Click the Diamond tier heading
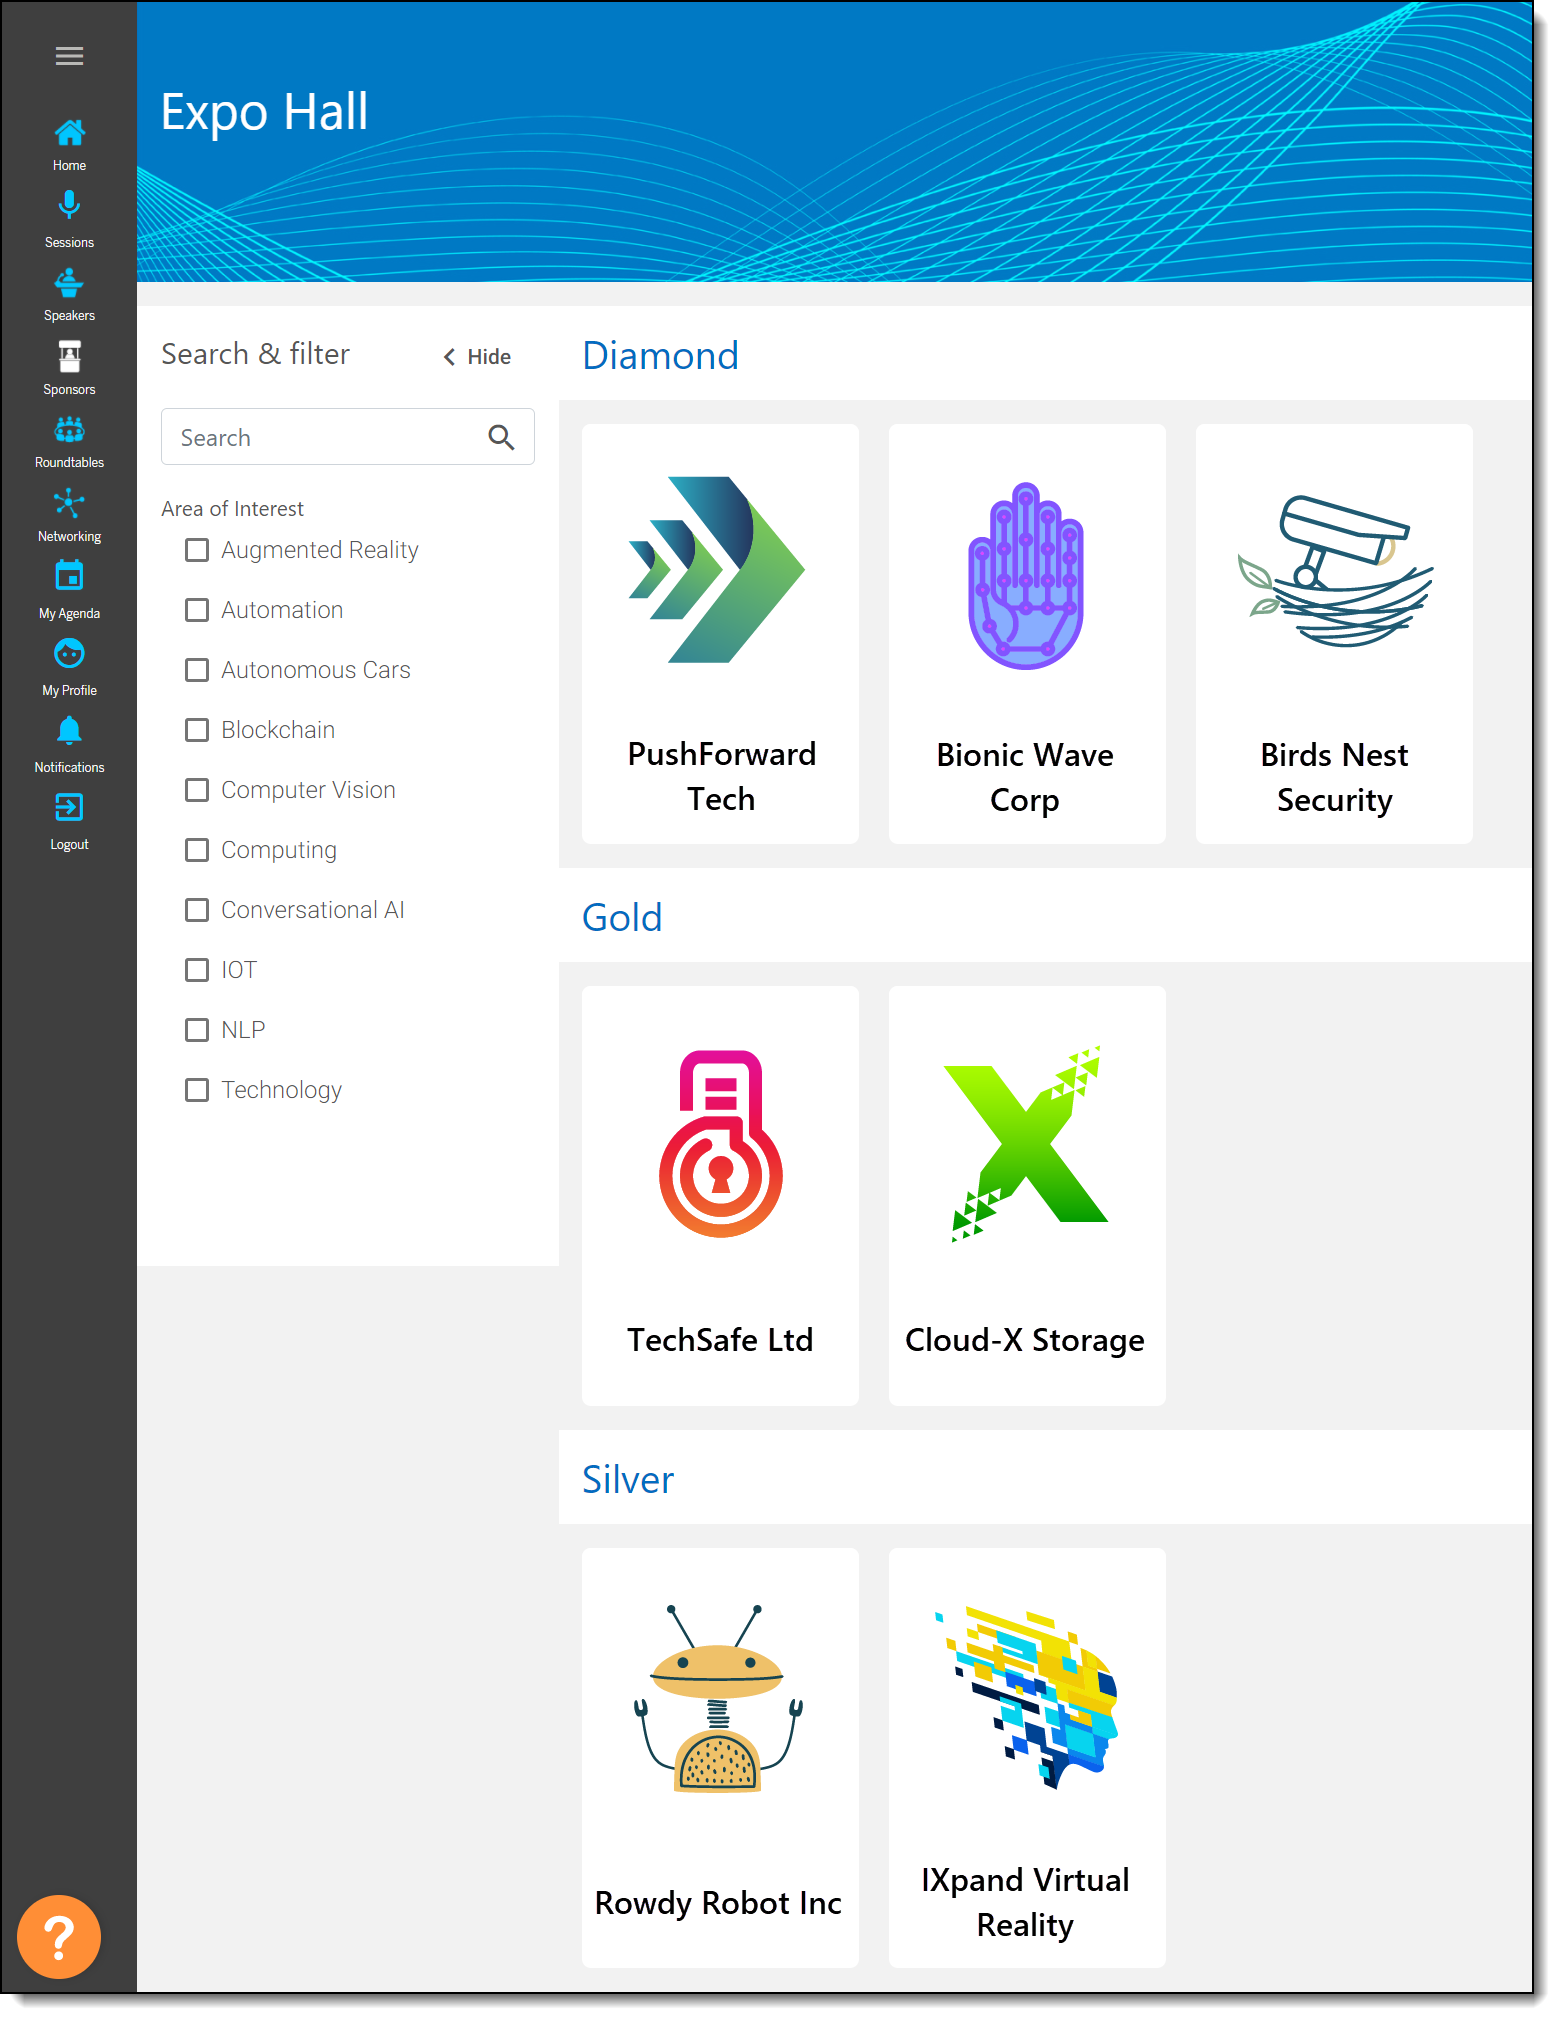The height and width of the screenshot is (2019, 1559). (661, 355)
